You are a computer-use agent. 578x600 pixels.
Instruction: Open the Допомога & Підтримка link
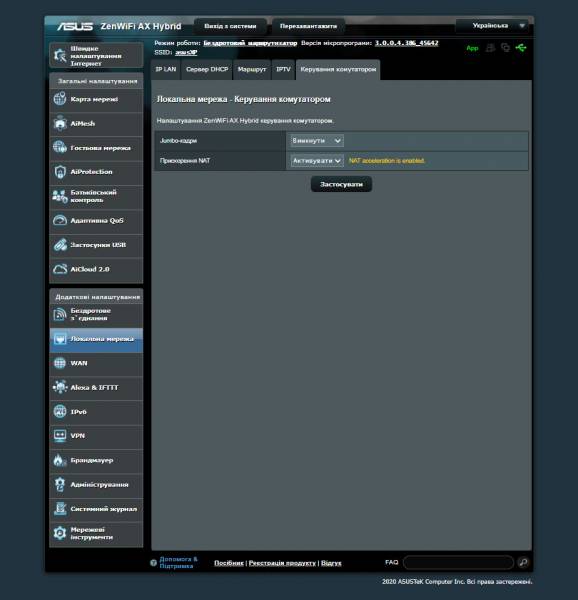point(178,562)
